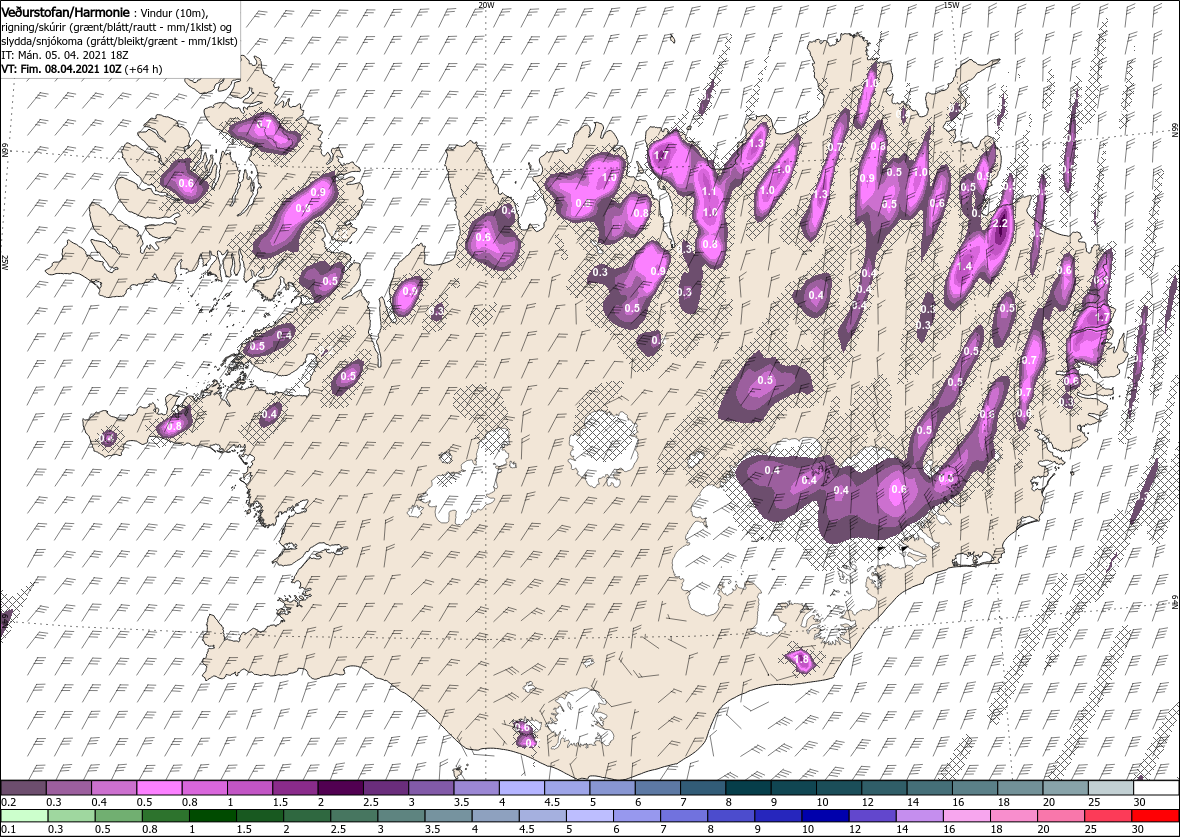This screenshot has height=837, width=1180.
Task: Select the deep blue swatch starting at 10, lower legend
Action: point(825,816)
